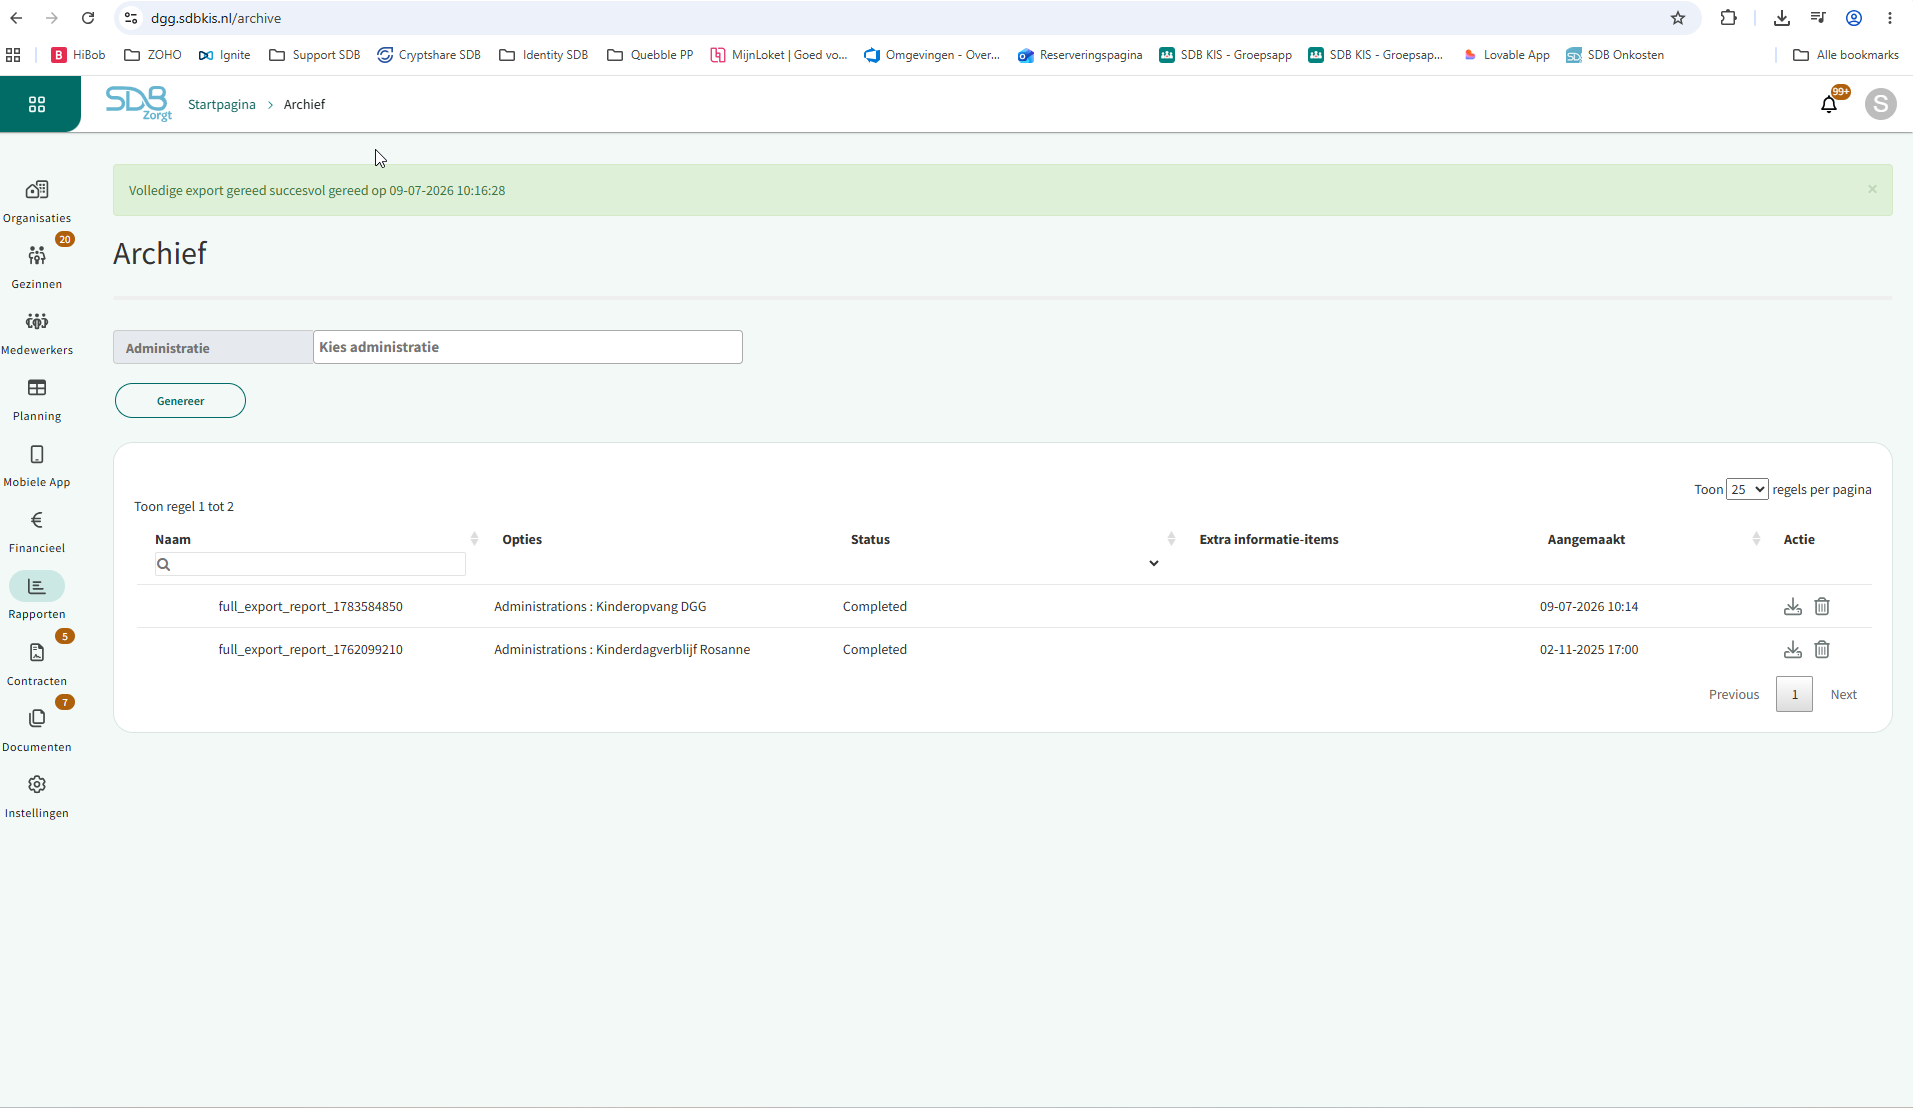
Task: Open the media controls icon in toolbar
Action: pos(1818,18)
